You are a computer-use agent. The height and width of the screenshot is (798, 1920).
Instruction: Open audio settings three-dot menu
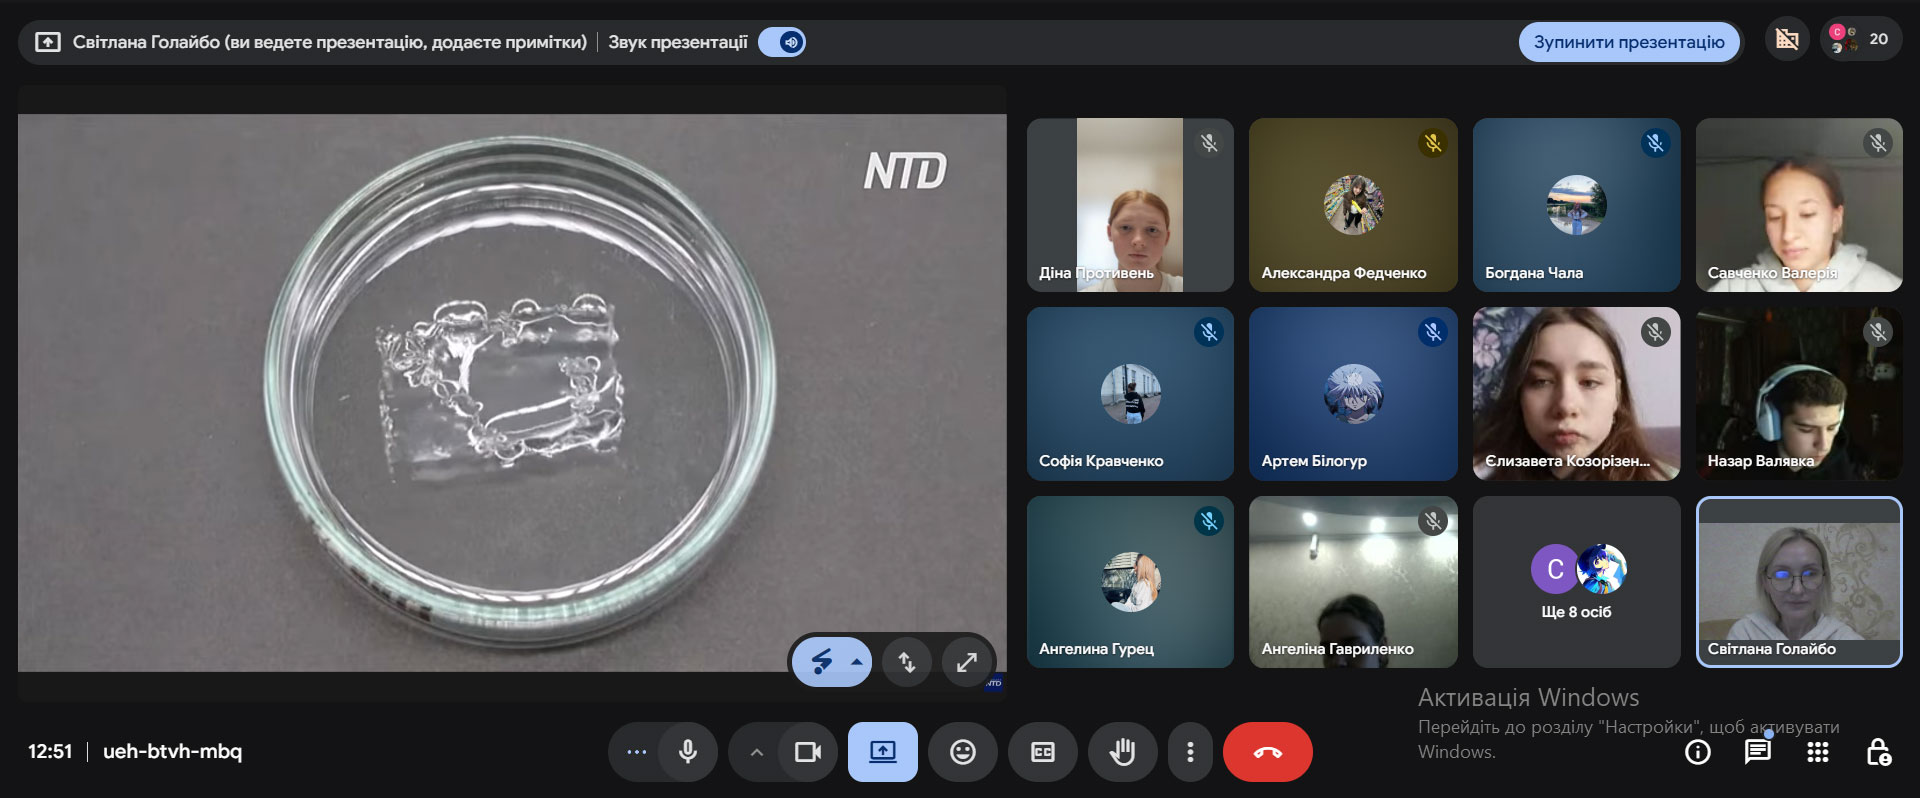coord(636,752)
